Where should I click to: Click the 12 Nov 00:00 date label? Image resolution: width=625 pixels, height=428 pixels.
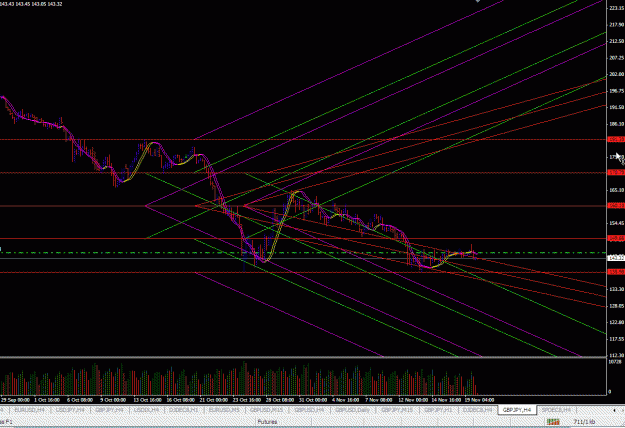413,400
